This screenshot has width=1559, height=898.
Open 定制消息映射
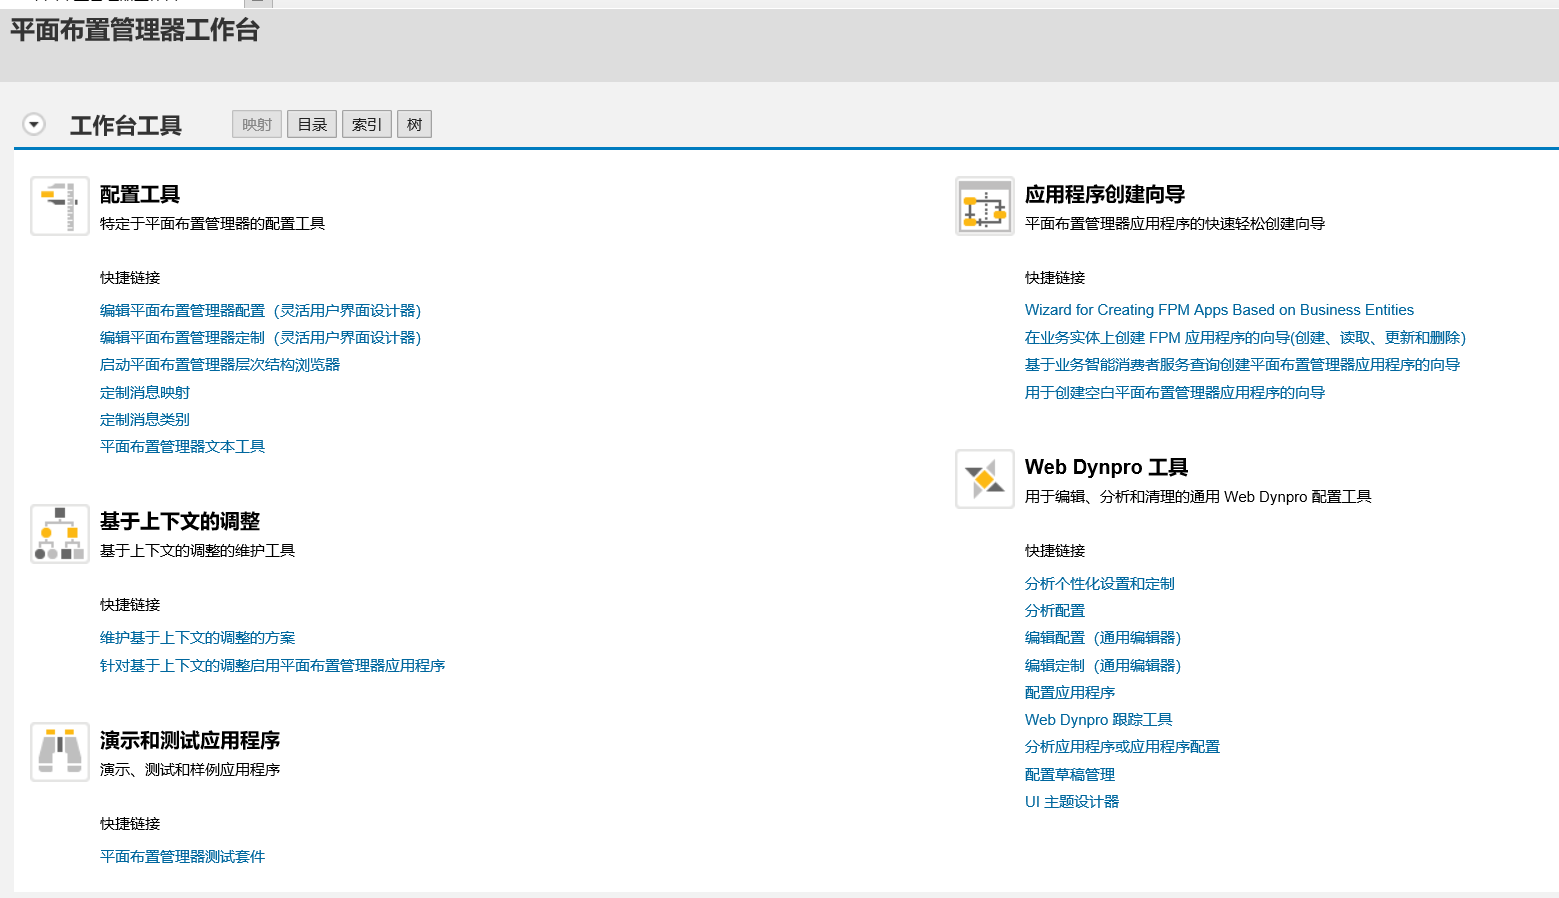(x=144, y=392)
